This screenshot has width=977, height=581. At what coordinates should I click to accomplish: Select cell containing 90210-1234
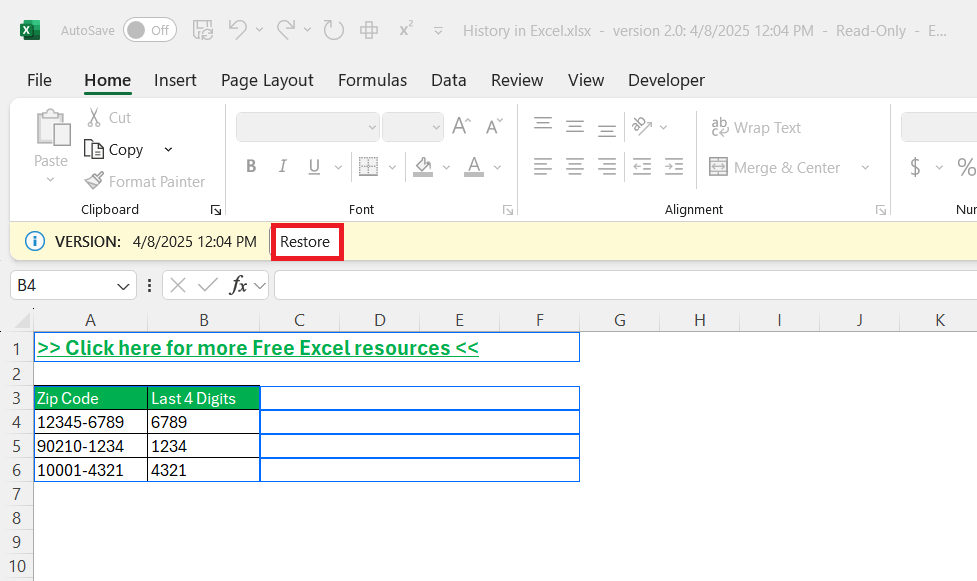point(90,446)
